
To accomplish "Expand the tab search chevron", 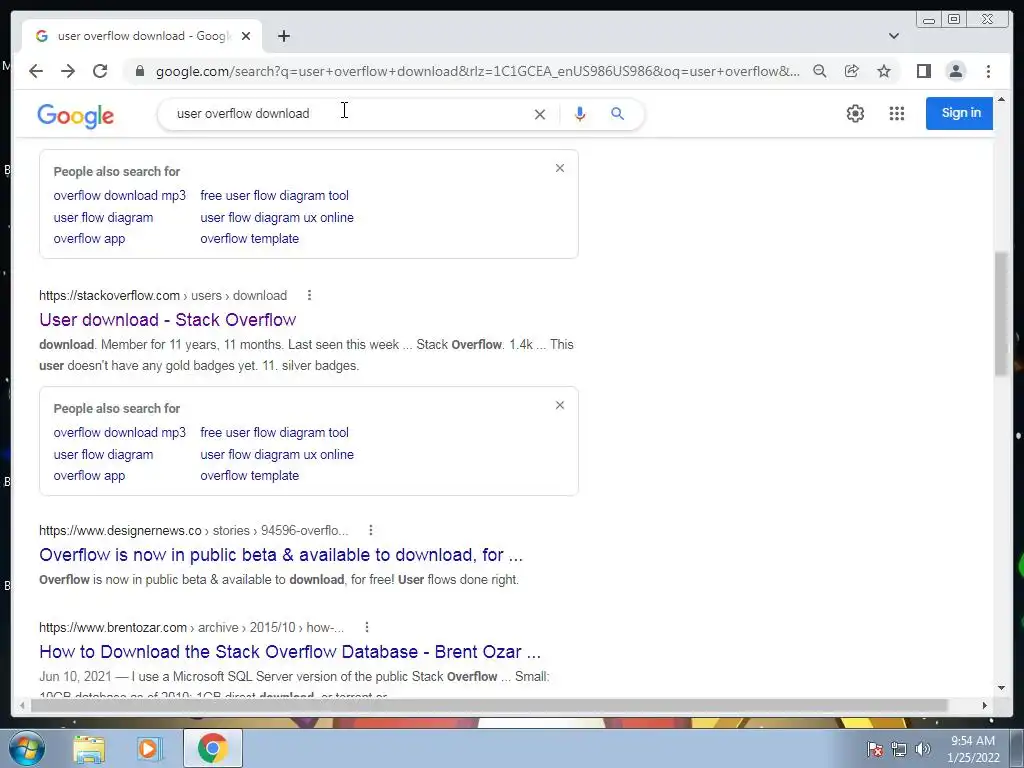I will (x=894, y=36).
